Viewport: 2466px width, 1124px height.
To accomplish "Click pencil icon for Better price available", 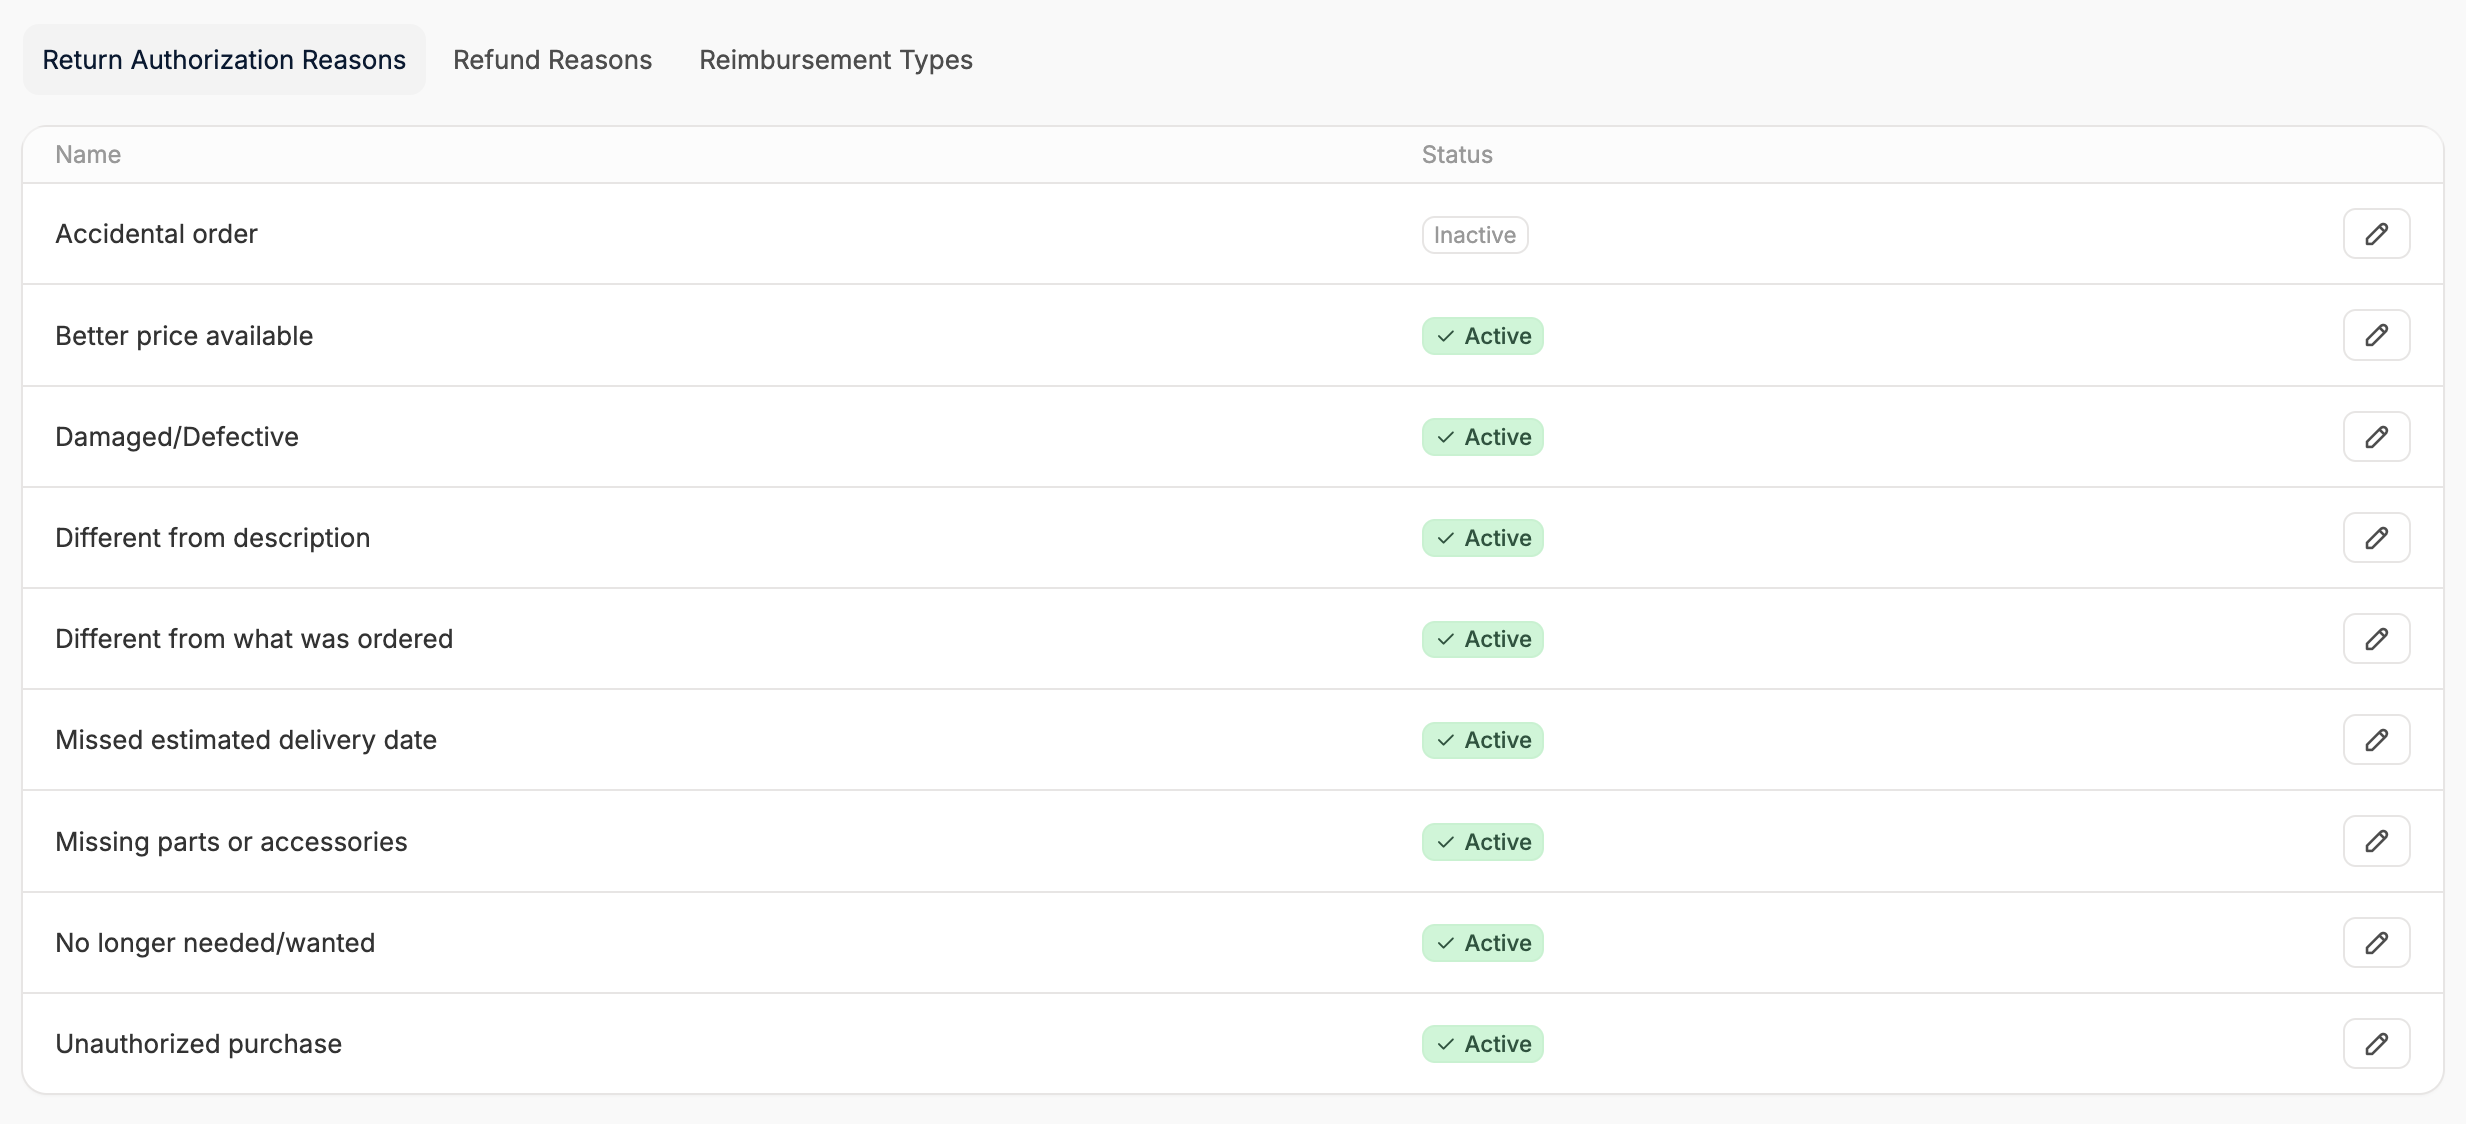I will [2376, 335].
